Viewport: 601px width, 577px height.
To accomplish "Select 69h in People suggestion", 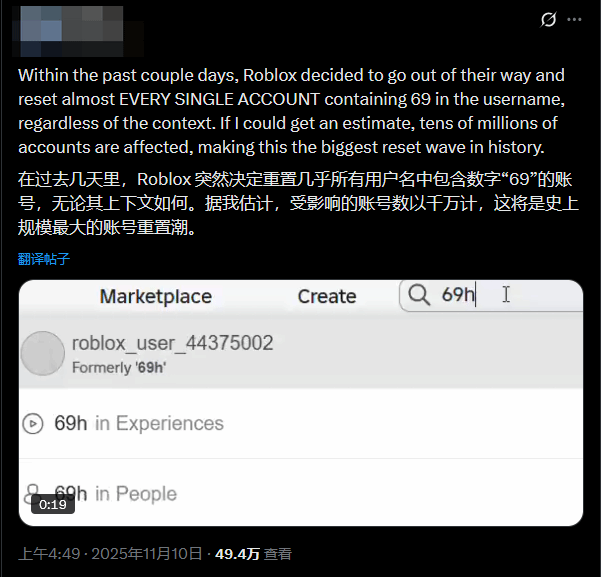I will click(301, 493).
